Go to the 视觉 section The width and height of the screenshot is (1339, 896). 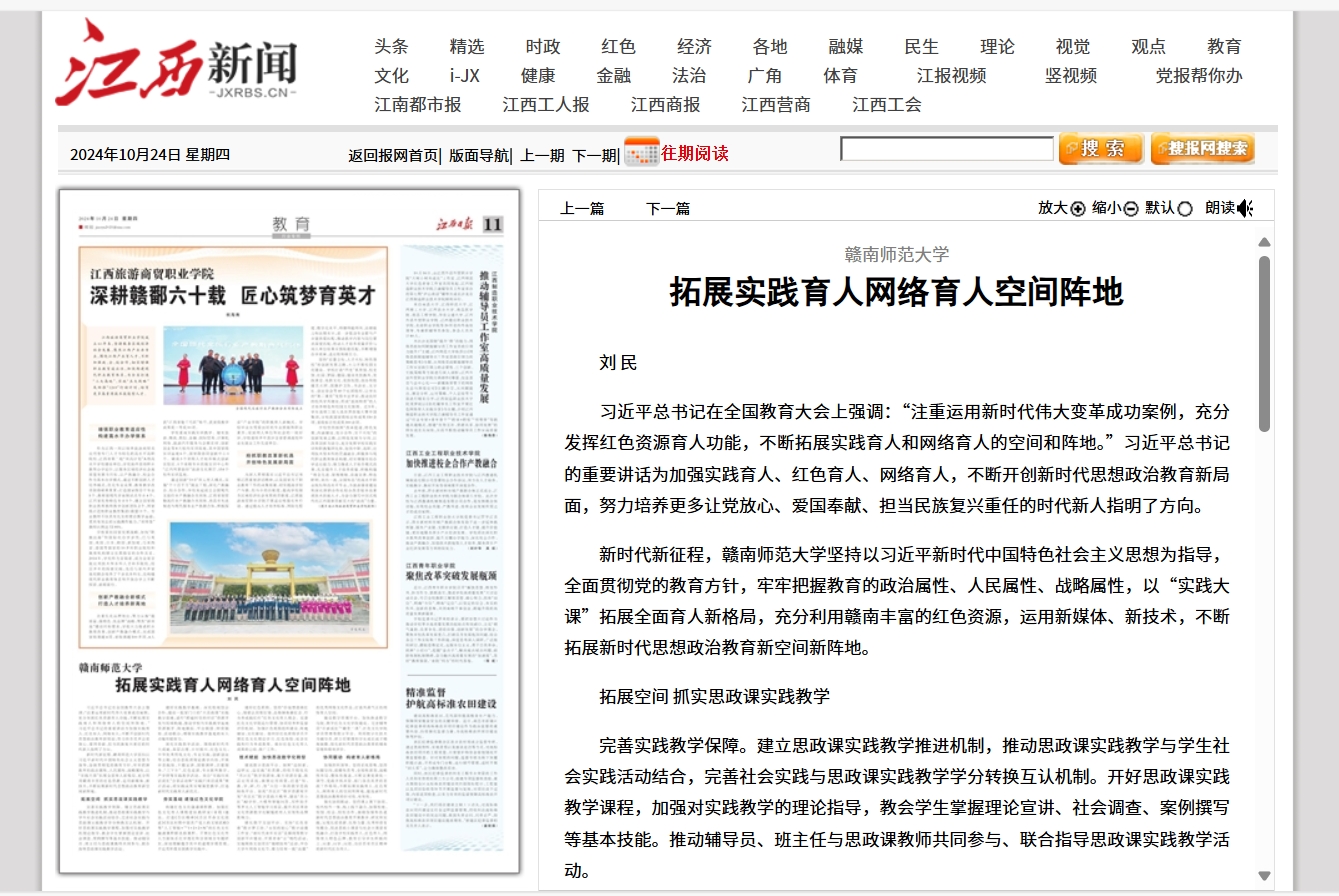(1073, 46)
